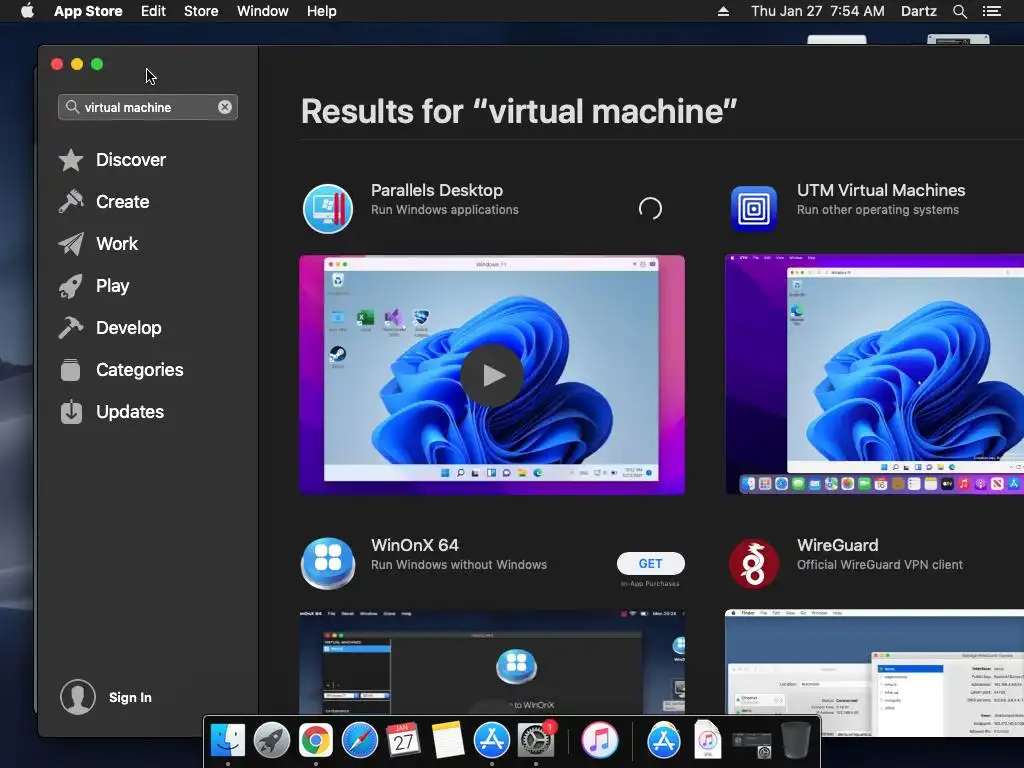This screenshot has height=768, width=1024.
Task: Click the virtual machine search text field
Action: pyautogui.click(x=148, y=107)
